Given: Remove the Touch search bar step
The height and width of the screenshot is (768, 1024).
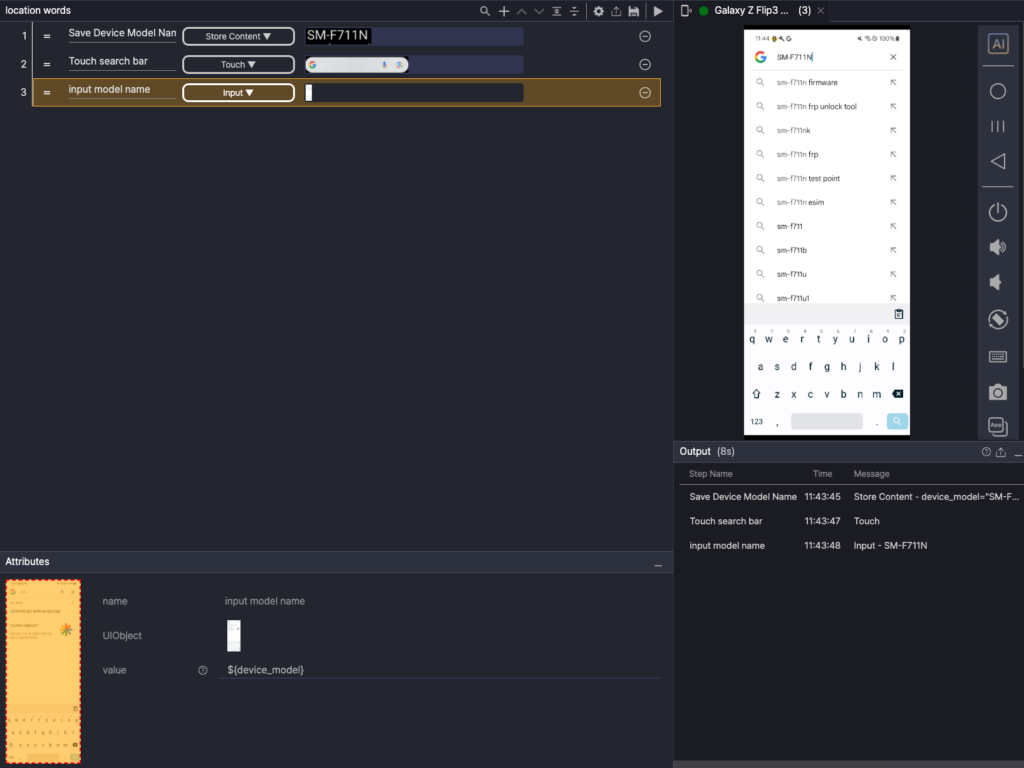Looking at the screenshot, I should (x=645, y=64).
